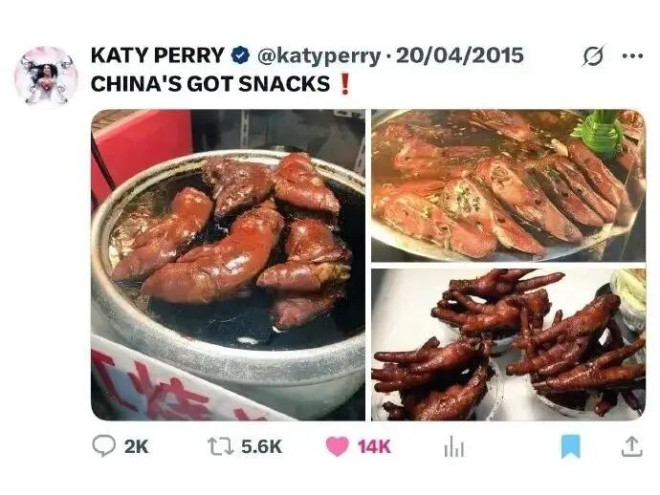Open the reply comment icon
This screenshot has width=660, height=495.
(104, 446)
